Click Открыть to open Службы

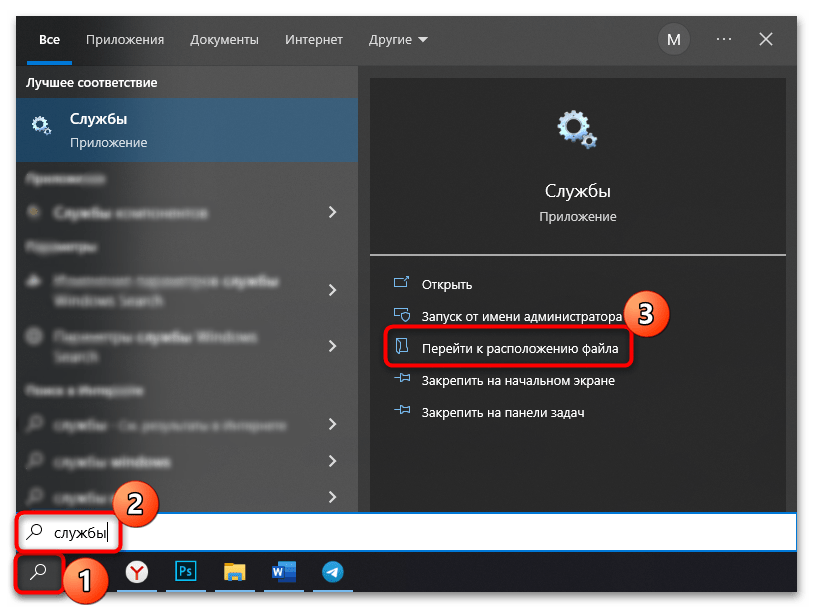click(446, 284)
